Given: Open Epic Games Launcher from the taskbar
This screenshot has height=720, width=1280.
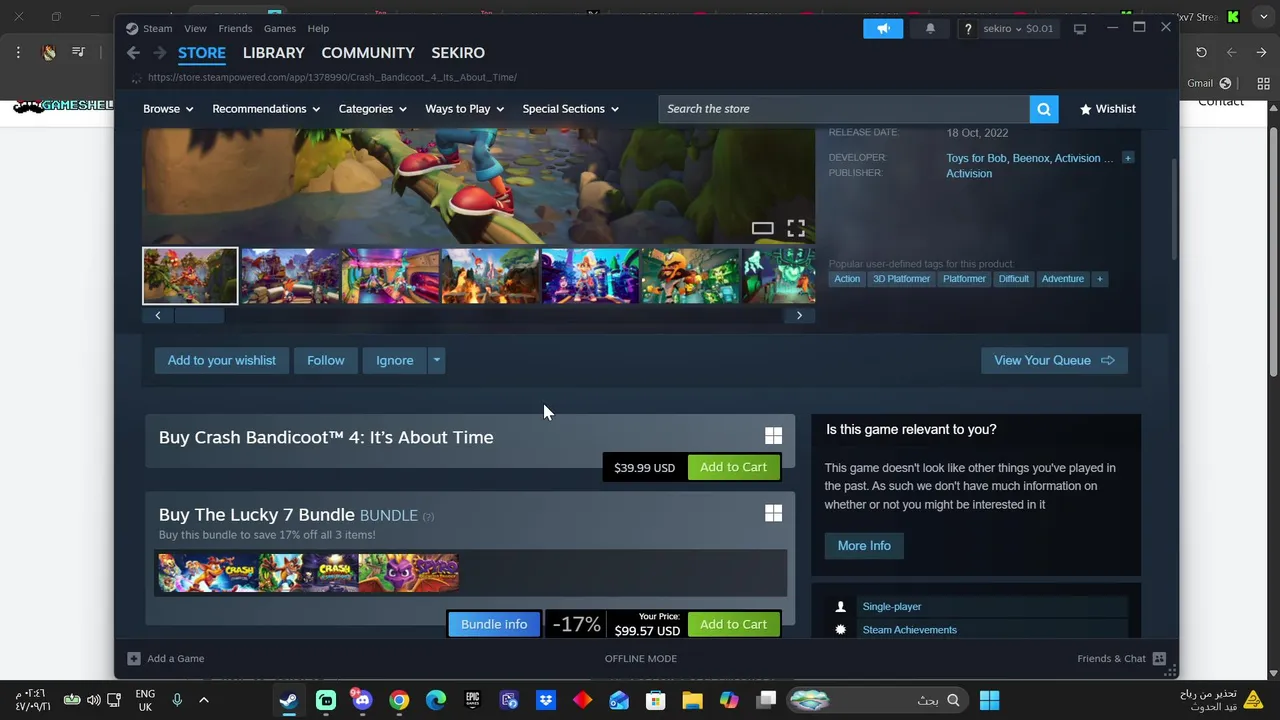Looking at the screenshot, I should [472, 700].
